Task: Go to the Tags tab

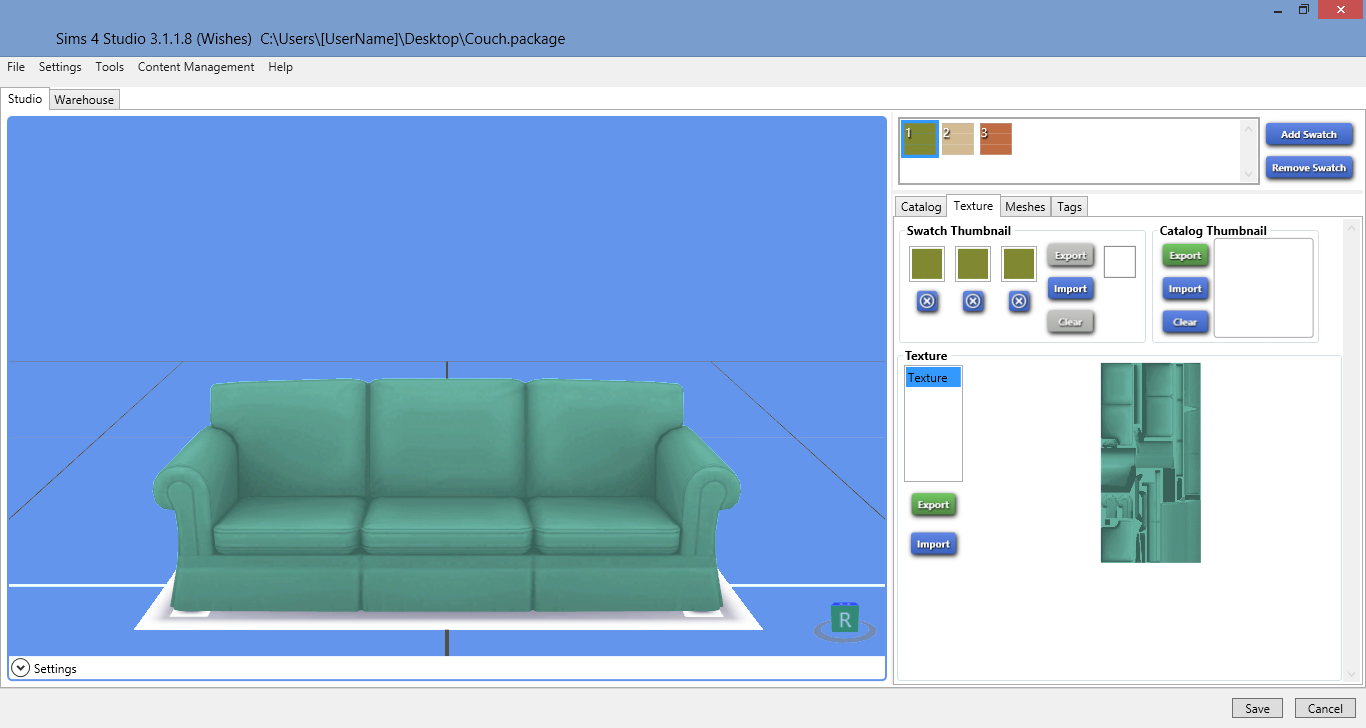Action: (1069, 207)
